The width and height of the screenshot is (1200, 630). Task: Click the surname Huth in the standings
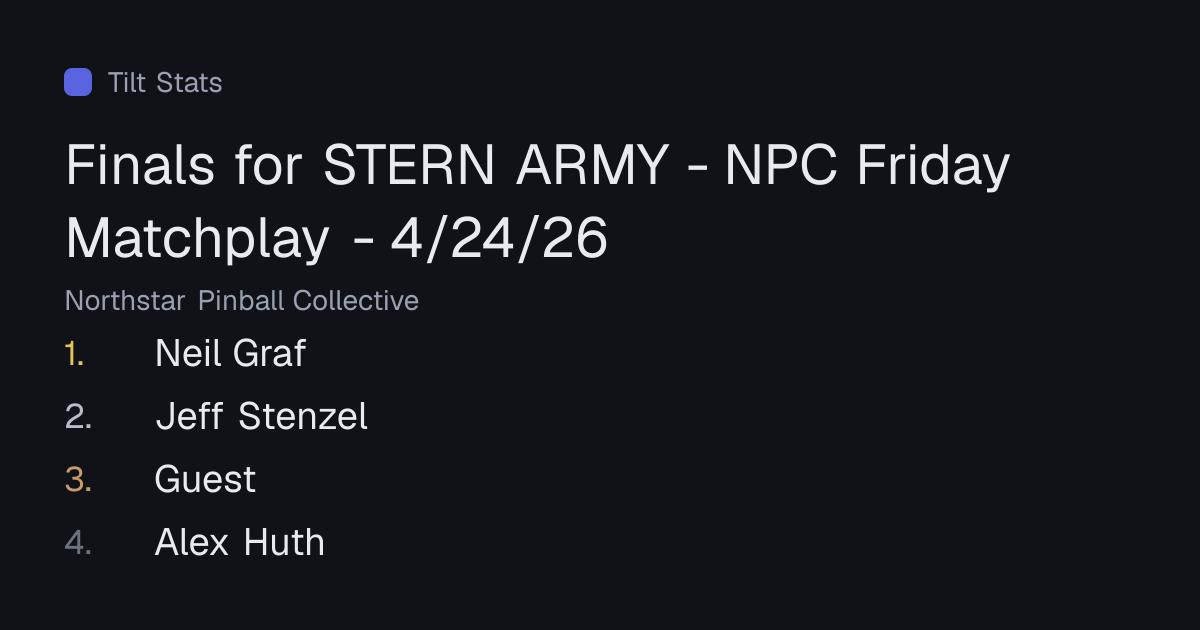point(284,542)
